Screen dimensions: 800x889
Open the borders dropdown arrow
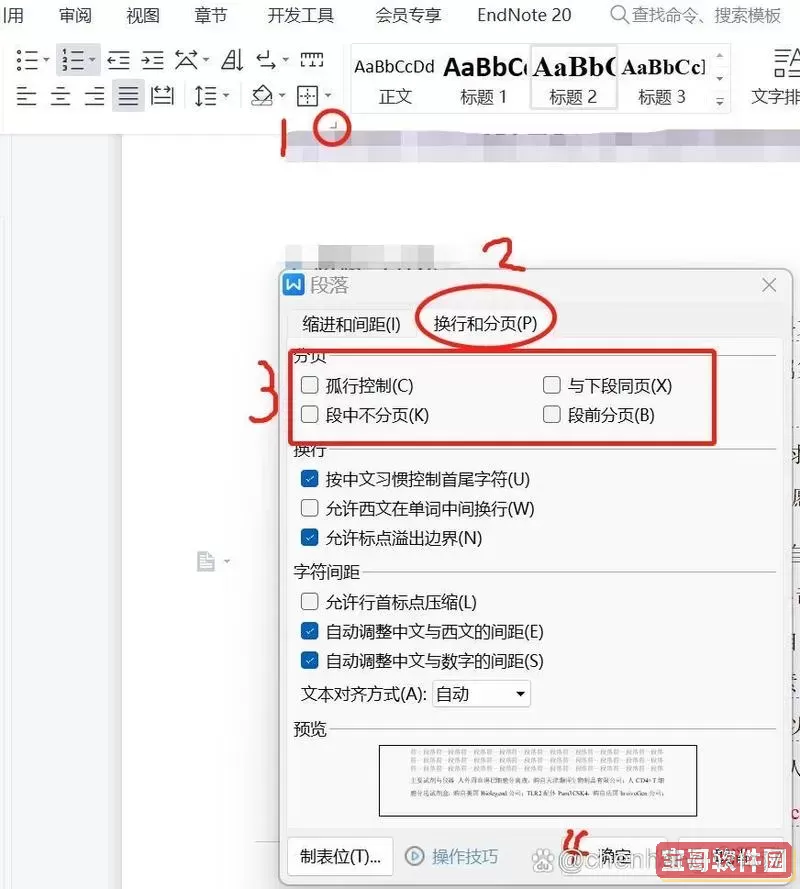328,95
